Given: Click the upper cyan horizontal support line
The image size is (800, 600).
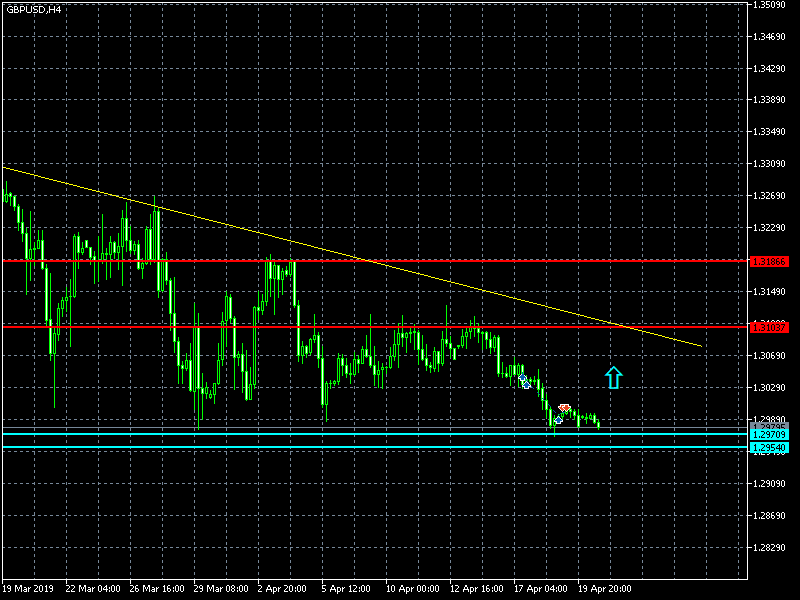Looking at the screenshot, I should (300, 435).
